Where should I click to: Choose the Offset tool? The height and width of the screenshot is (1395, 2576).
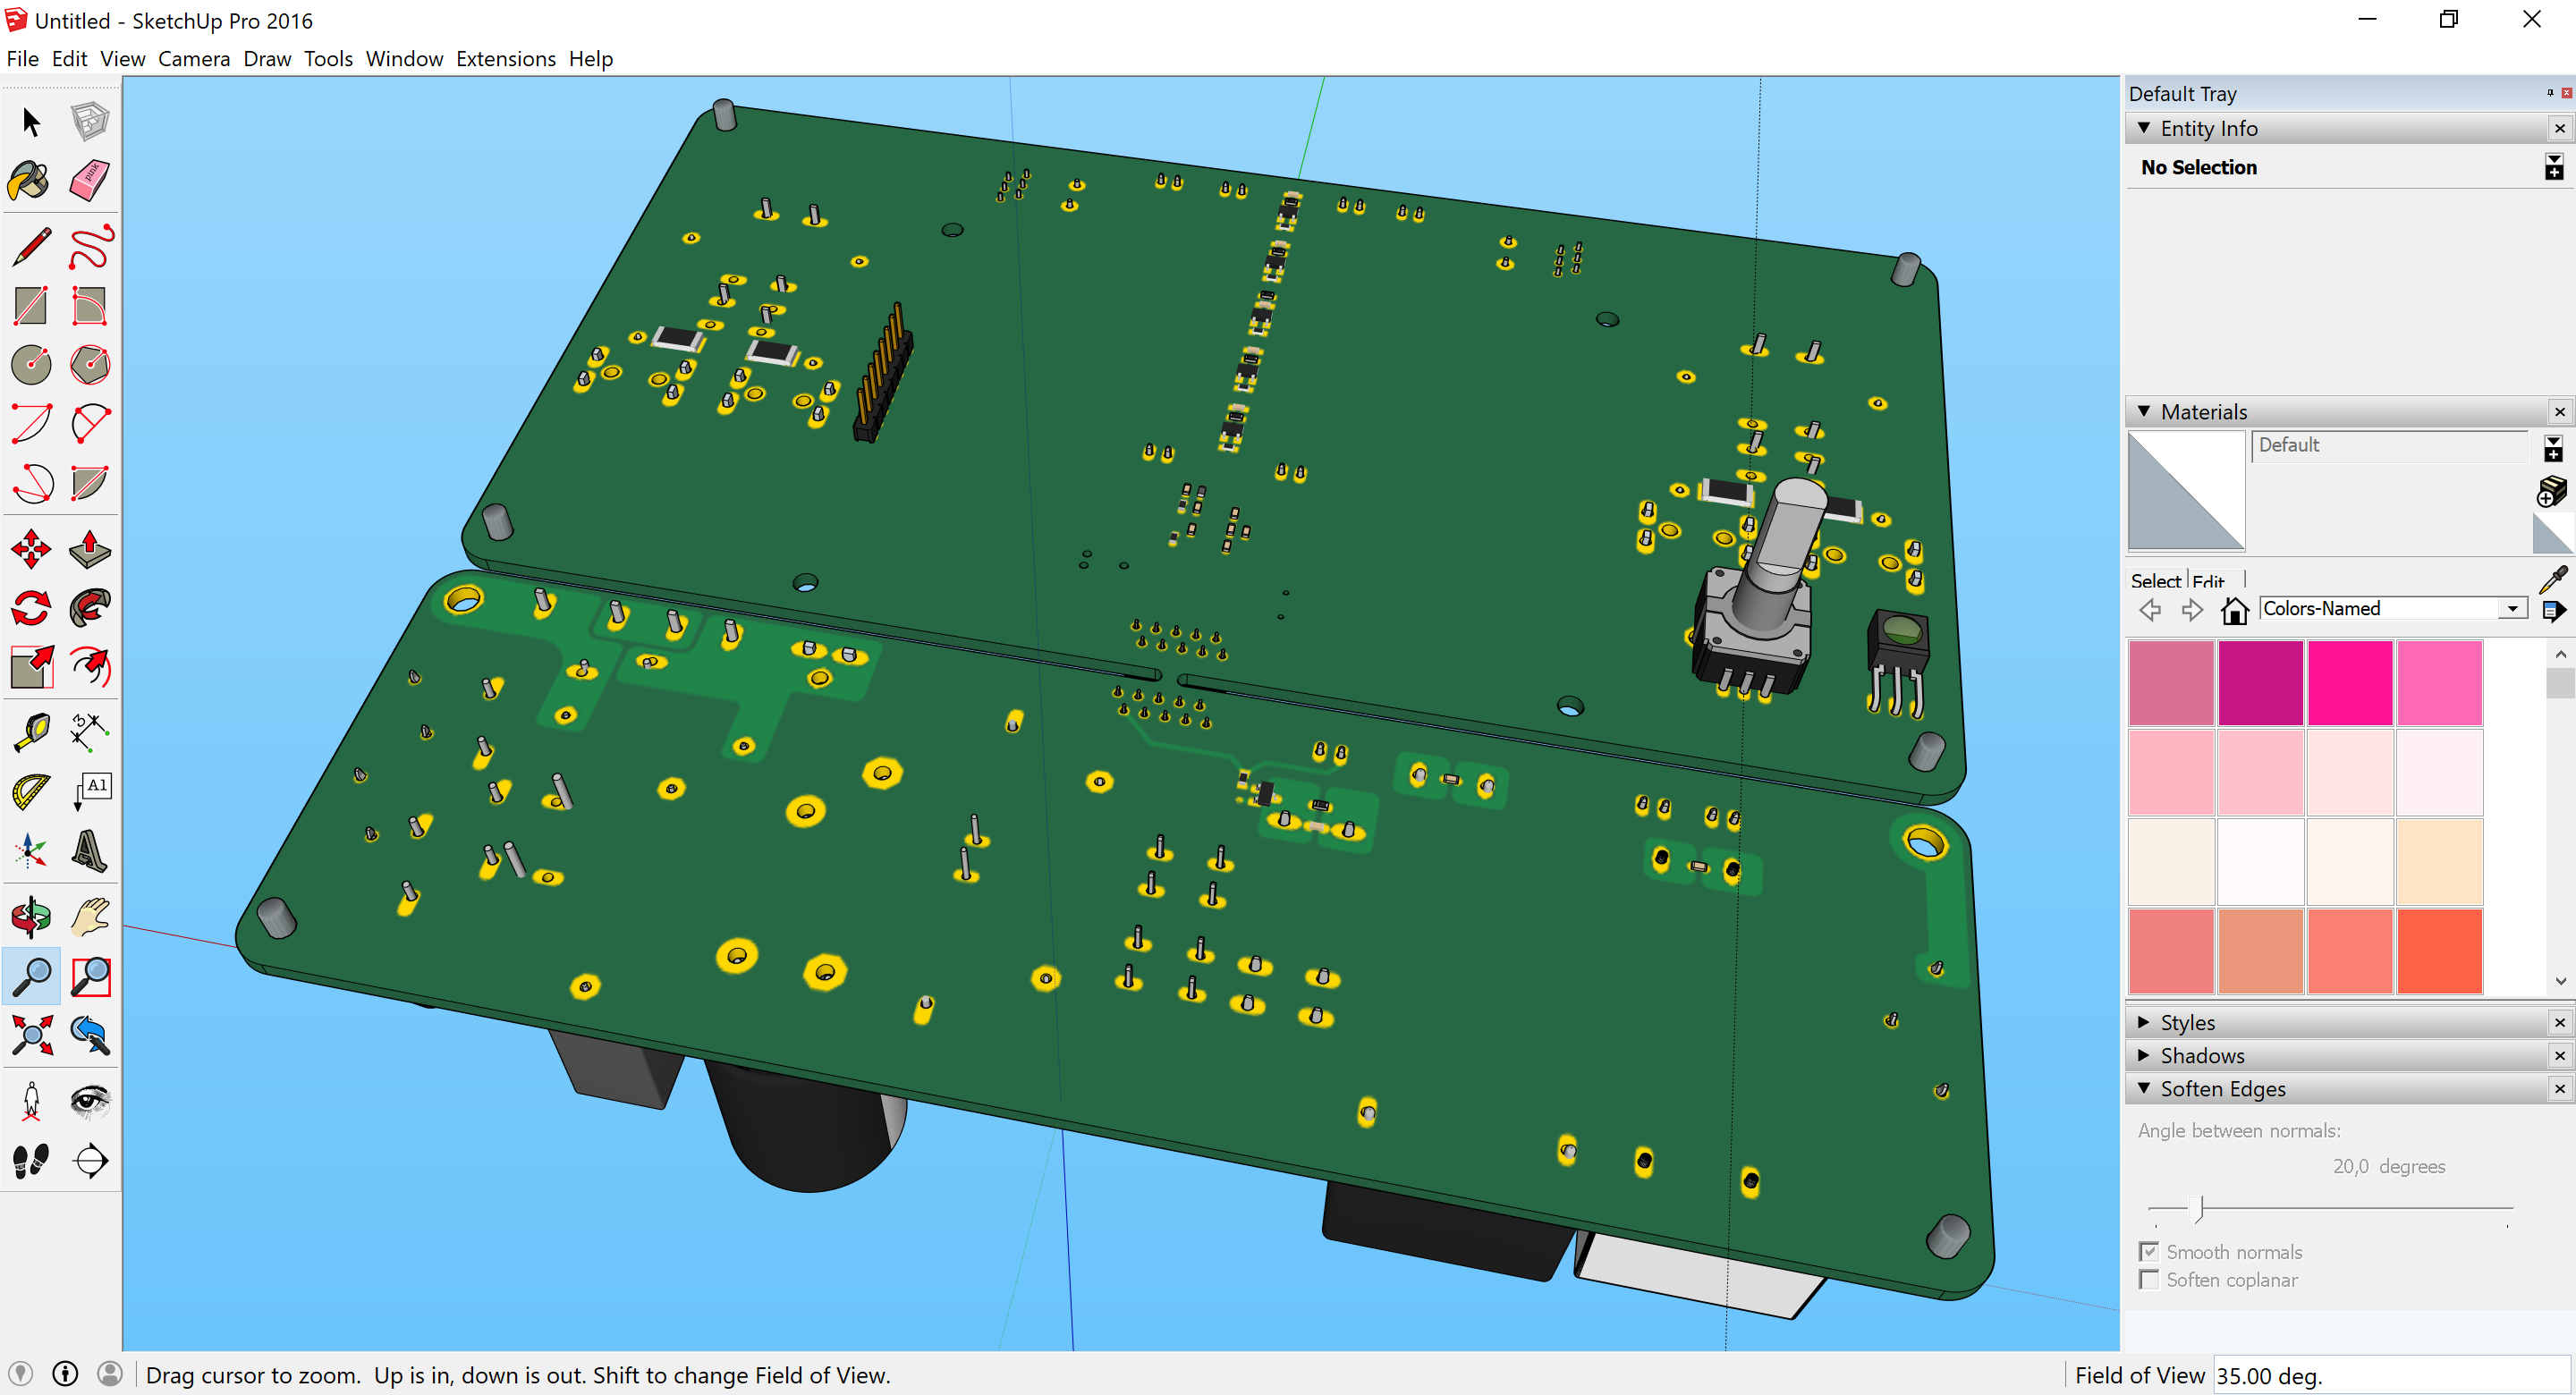90,667
